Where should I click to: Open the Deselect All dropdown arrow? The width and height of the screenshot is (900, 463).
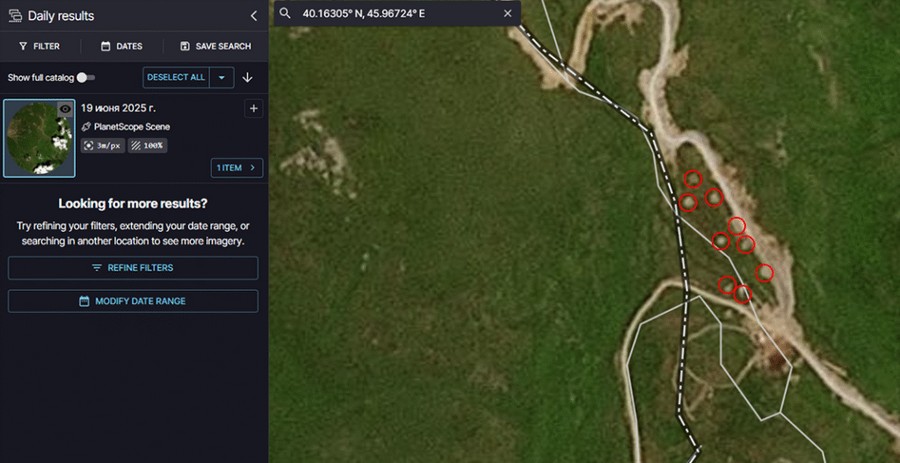click(221, 77)
